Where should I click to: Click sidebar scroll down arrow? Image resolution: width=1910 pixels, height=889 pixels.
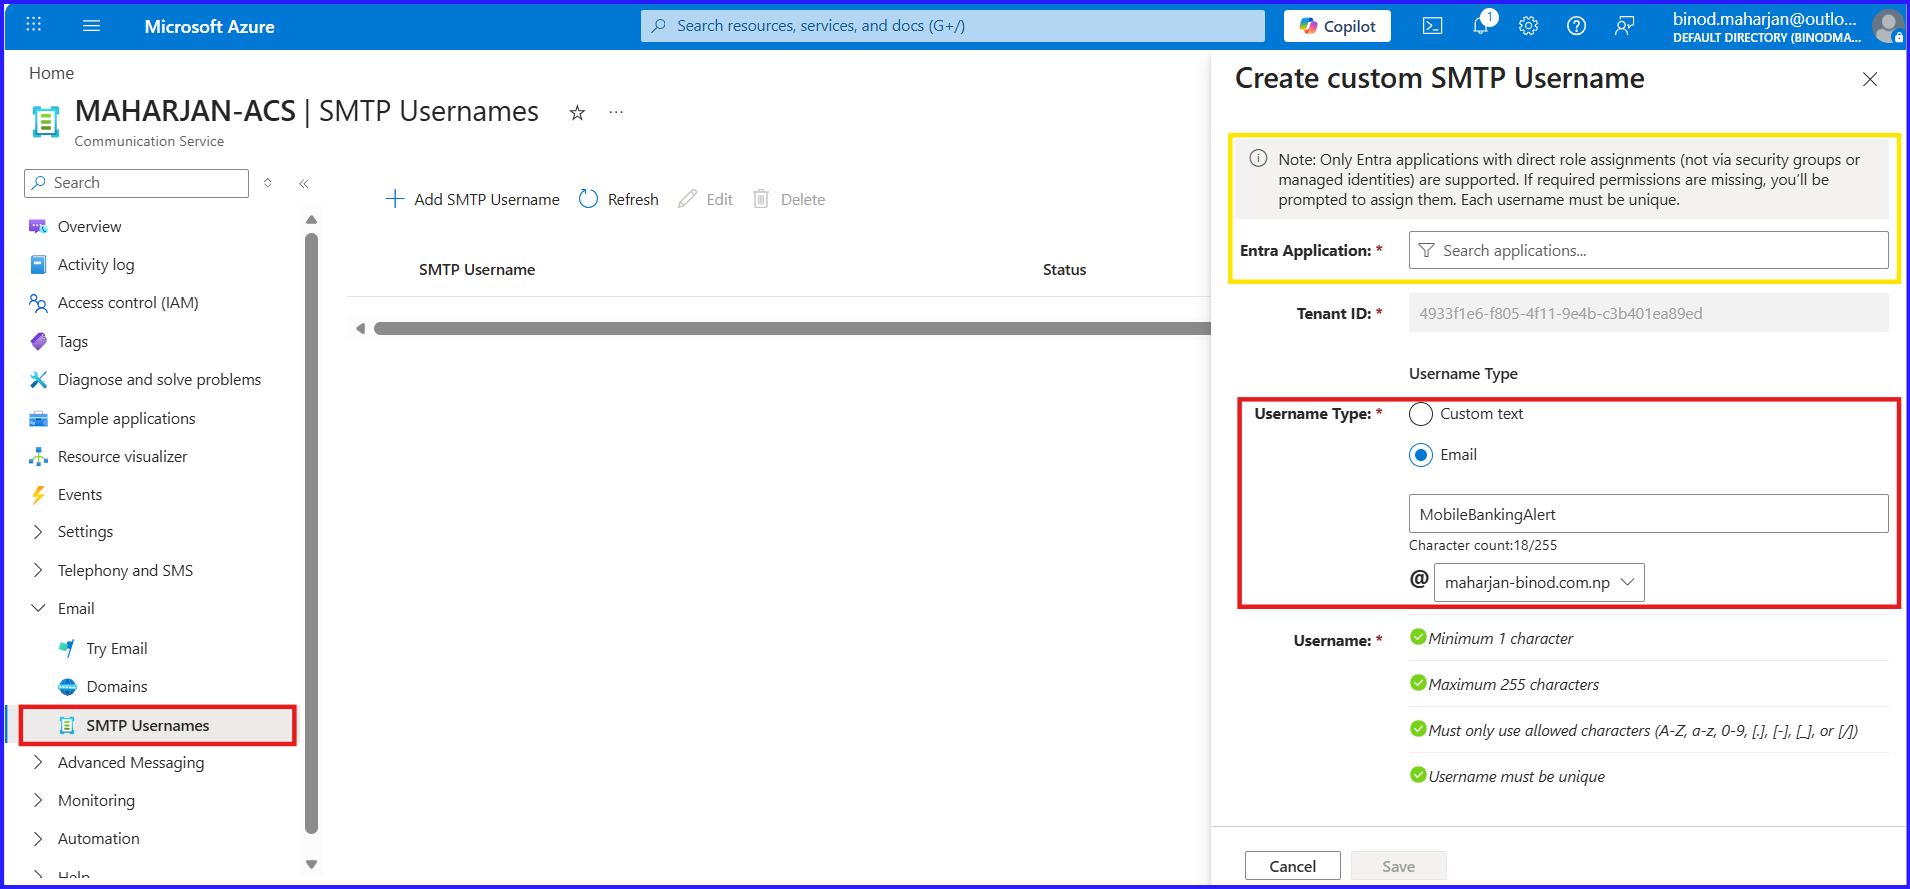pyautogui.click(x=311, y=864)
